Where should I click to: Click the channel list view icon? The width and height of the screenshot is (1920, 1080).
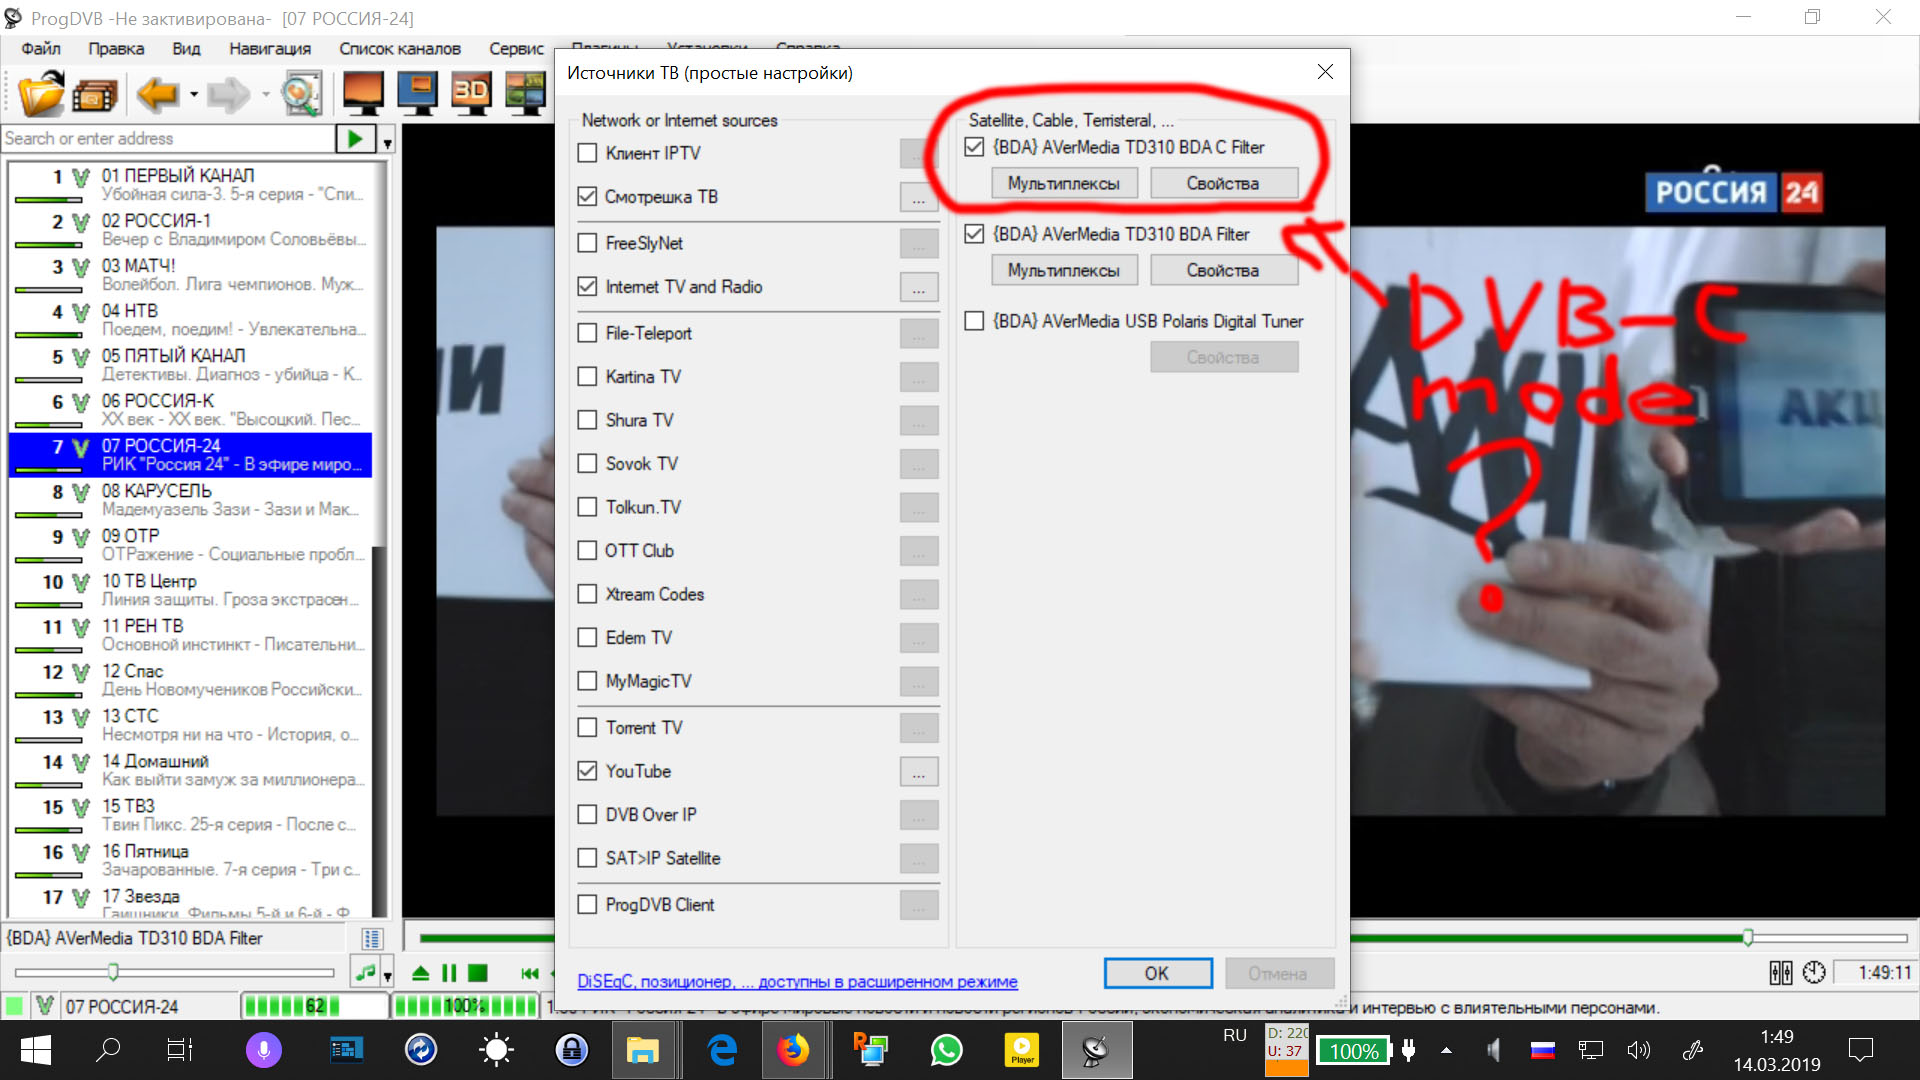pyautogui.click(x=372, y=938)
